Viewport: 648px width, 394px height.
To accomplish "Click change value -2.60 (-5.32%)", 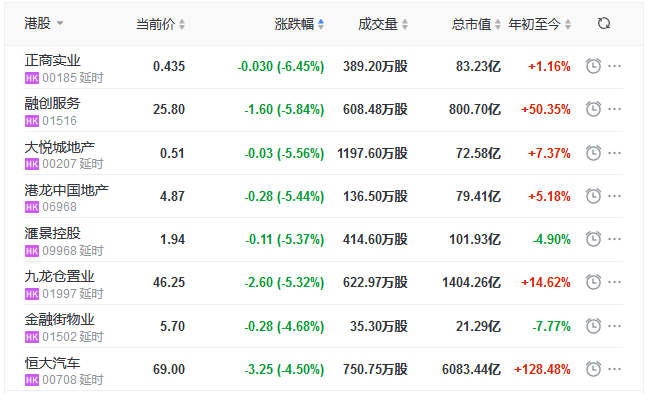I will coord(284,282).
